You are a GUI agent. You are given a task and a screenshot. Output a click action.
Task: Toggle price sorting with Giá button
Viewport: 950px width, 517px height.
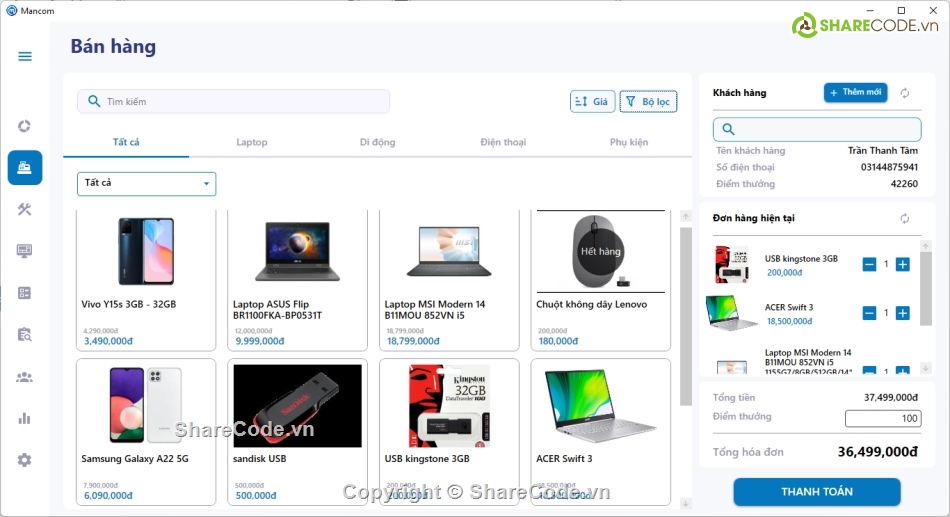(592, 101)
